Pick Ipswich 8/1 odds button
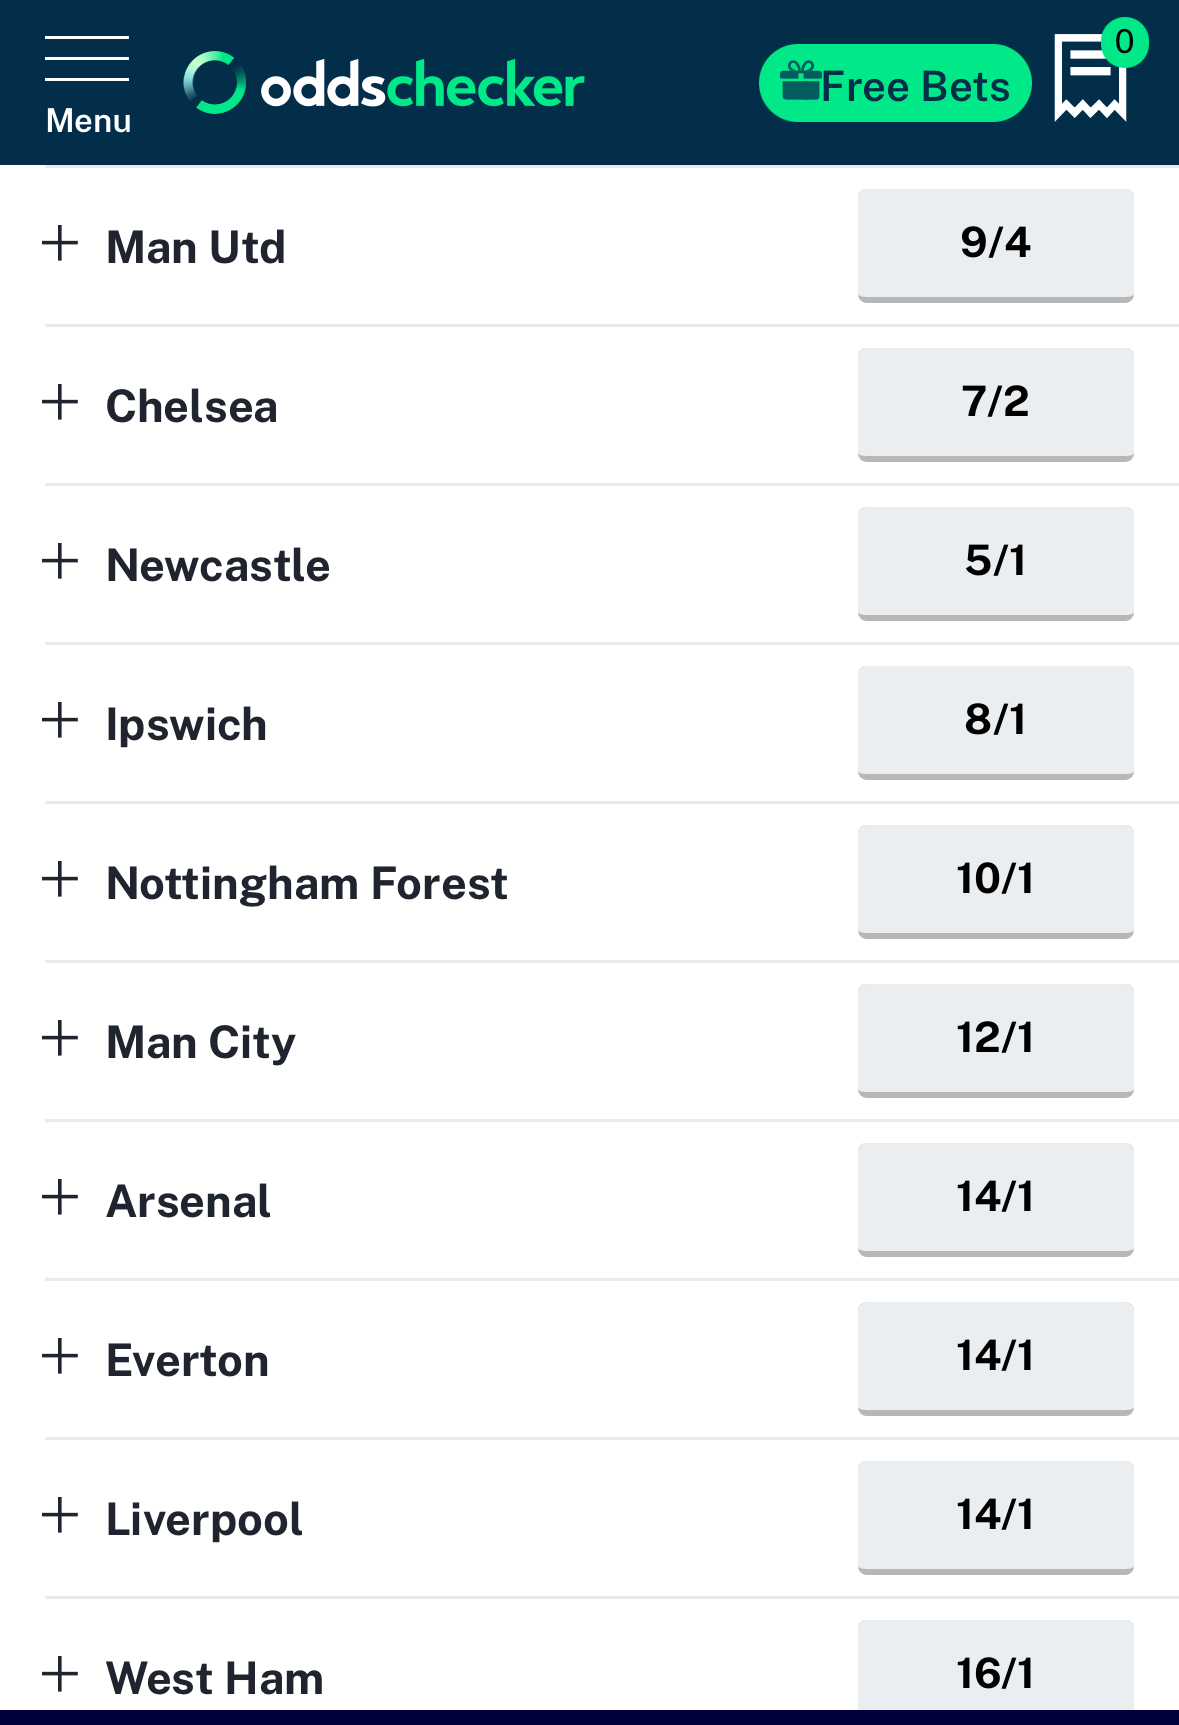 995,721
